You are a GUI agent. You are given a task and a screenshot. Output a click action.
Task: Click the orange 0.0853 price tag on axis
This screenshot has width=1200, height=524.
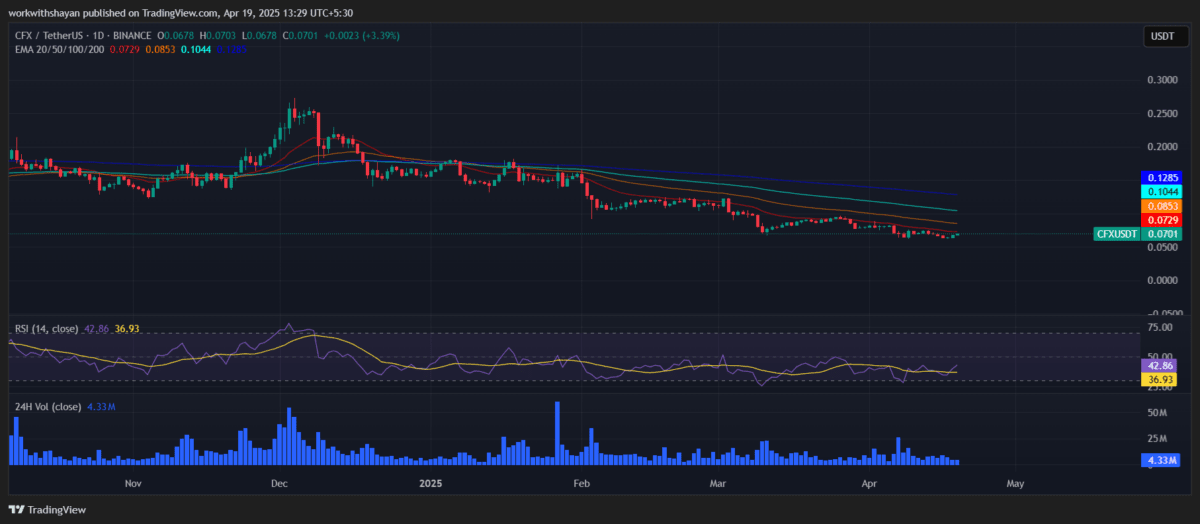1163,206
